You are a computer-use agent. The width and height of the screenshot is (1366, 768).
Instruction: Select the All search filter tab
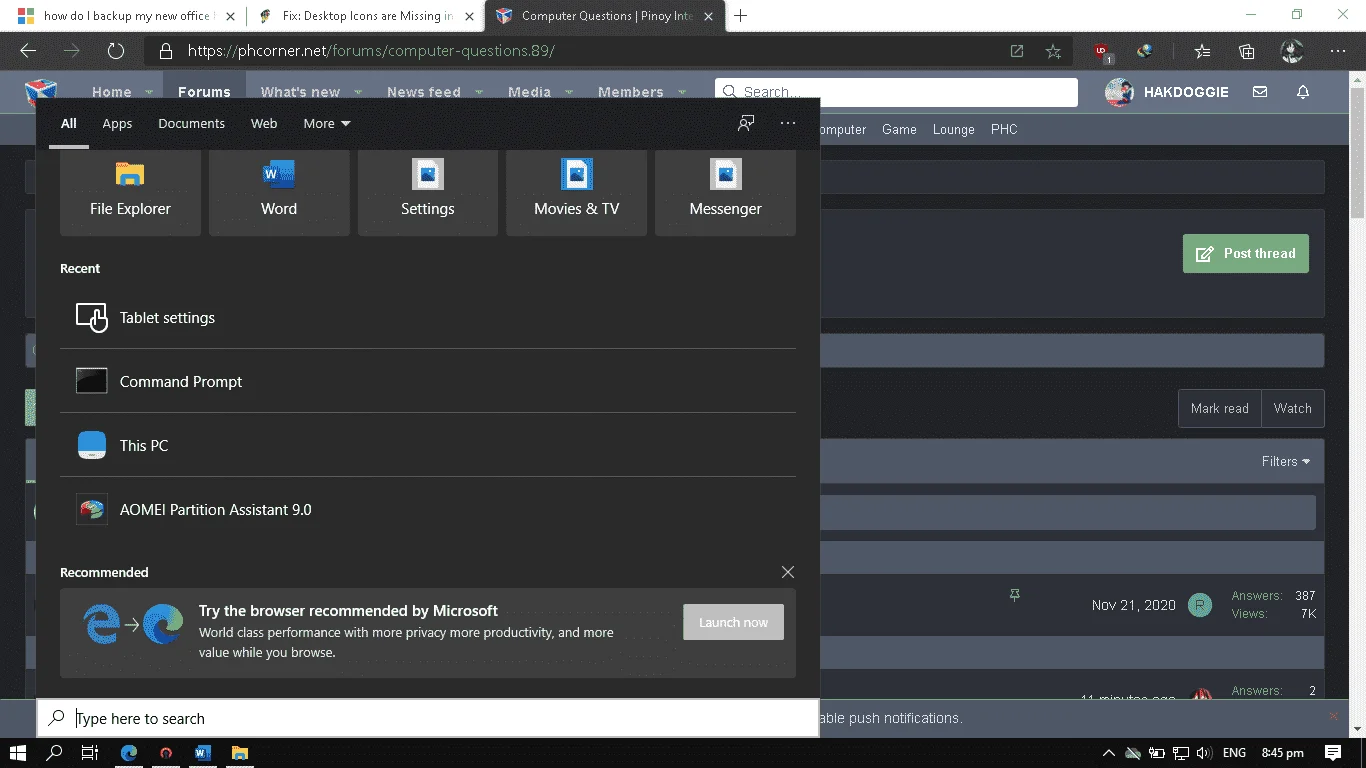point(68,124)
